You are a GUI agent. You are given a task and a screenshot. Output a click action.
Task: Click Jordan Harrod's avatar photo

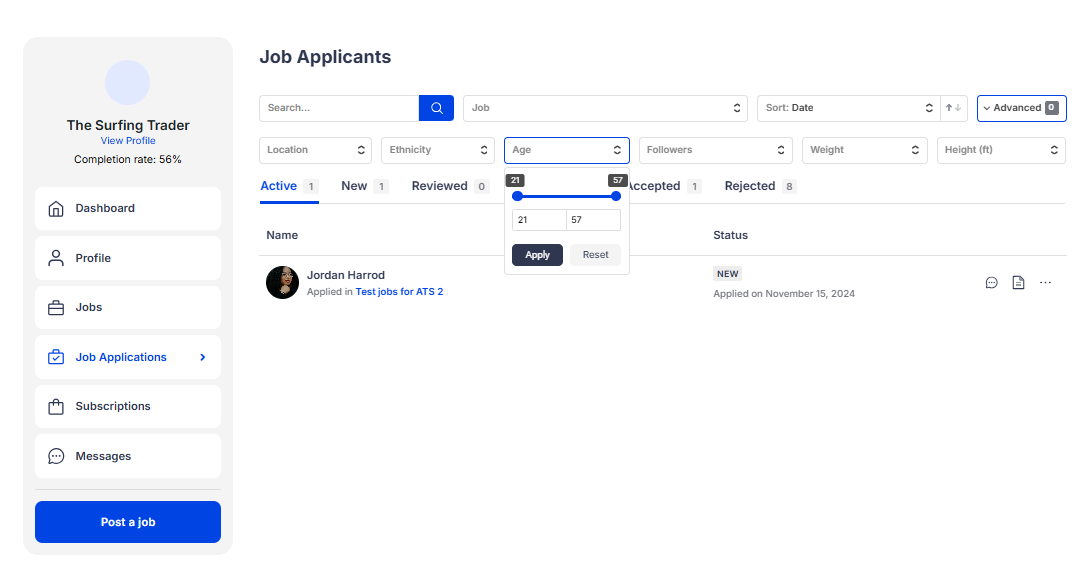coord(282,282)
